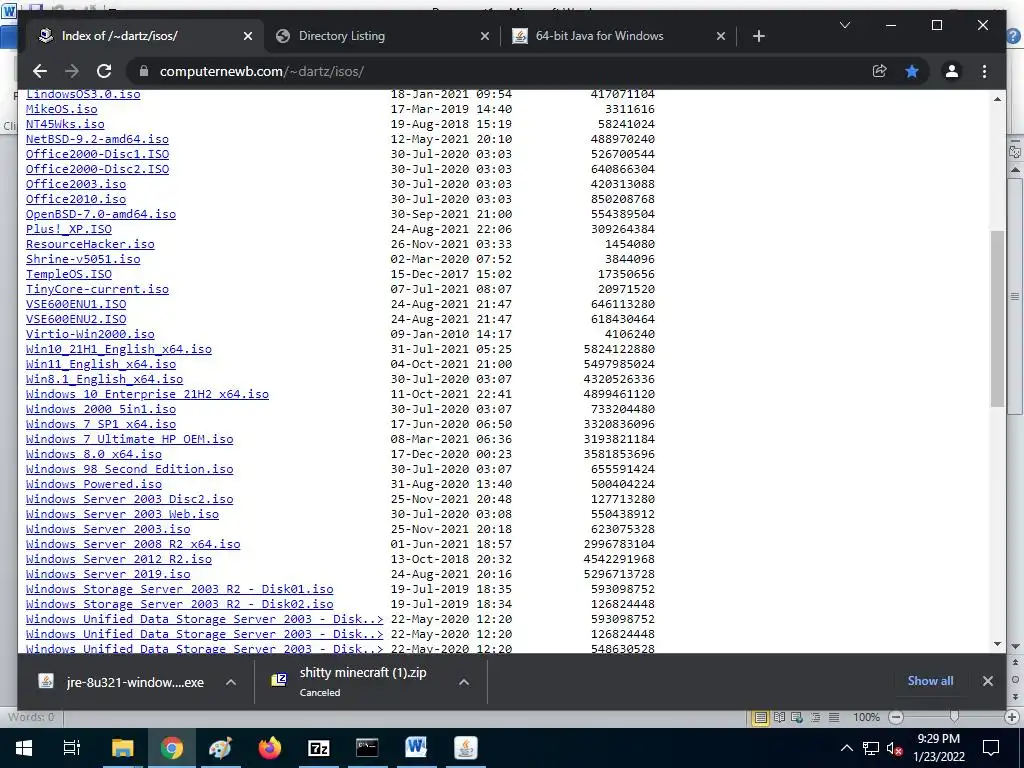
Task: Click the page scrollbar up arrow
Action: (997, 99)
